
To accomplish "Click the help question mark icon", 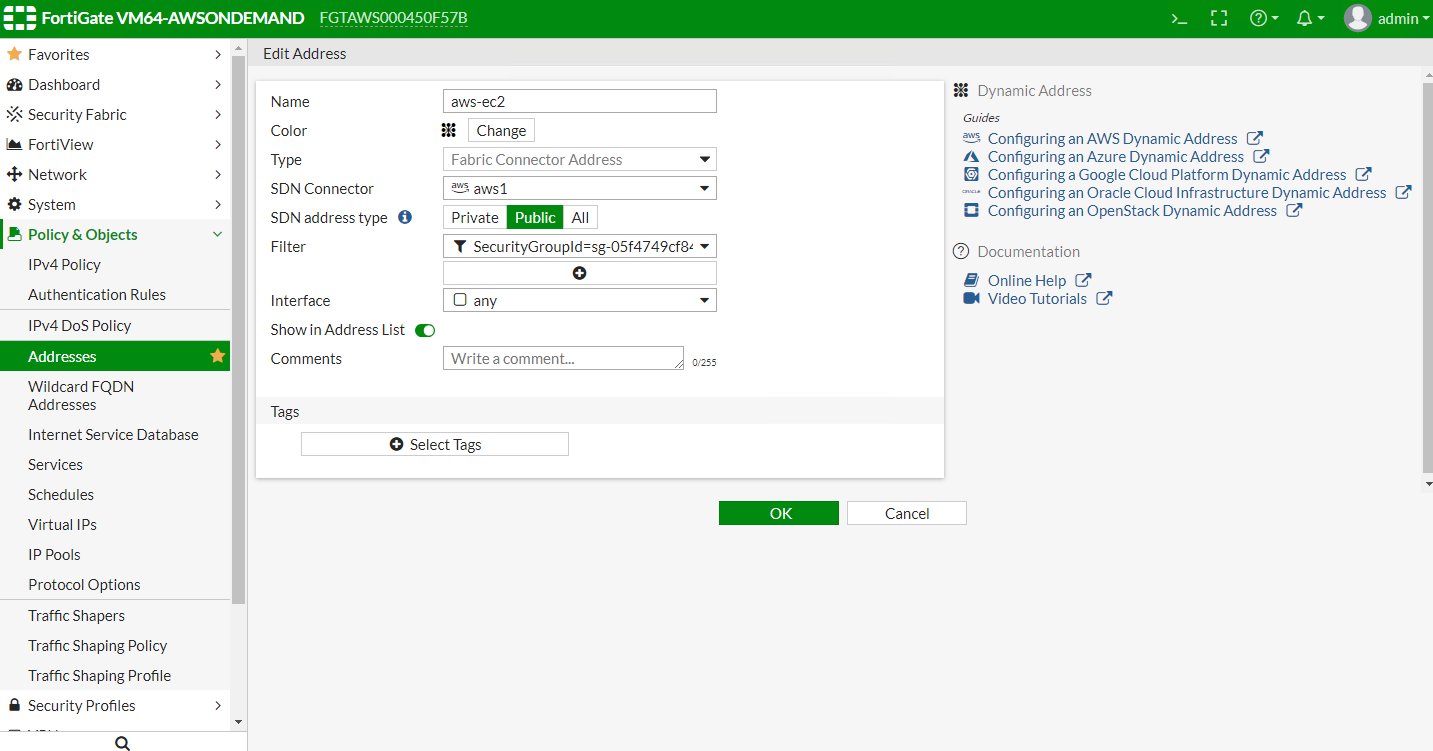I will pos(1259,18).
